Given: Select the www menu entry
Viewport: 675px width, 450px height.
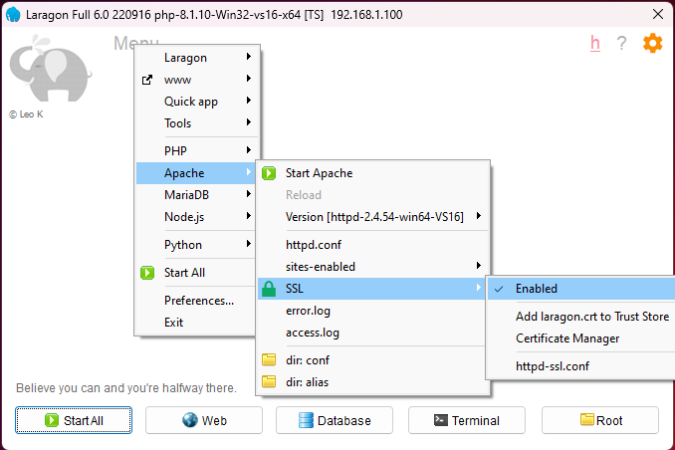Looking at the screenshot, I should (x=196, y=80).
